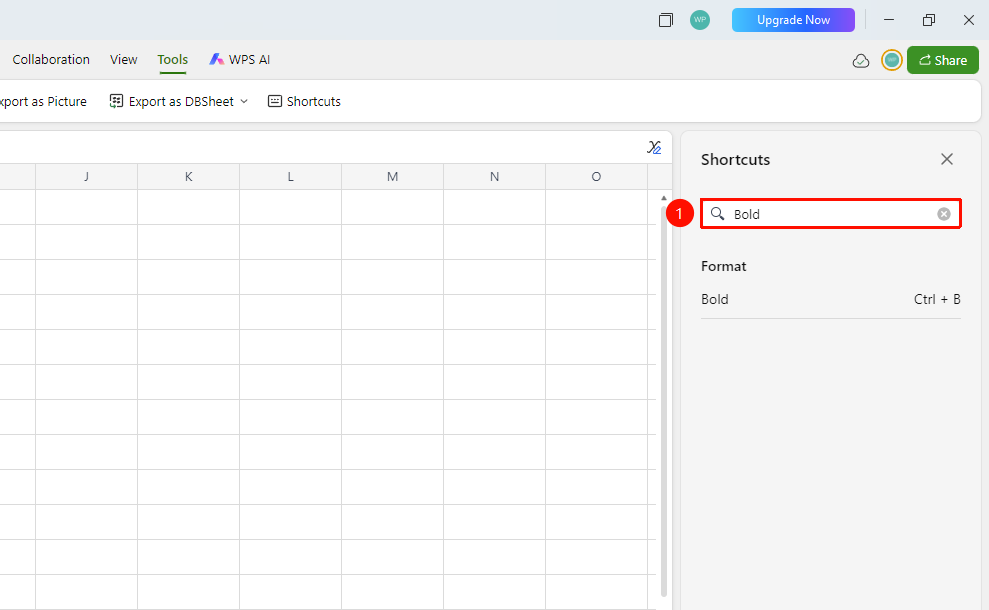Open the window-switcher icon beside the user avatar
989x610 pixels.
665,20
